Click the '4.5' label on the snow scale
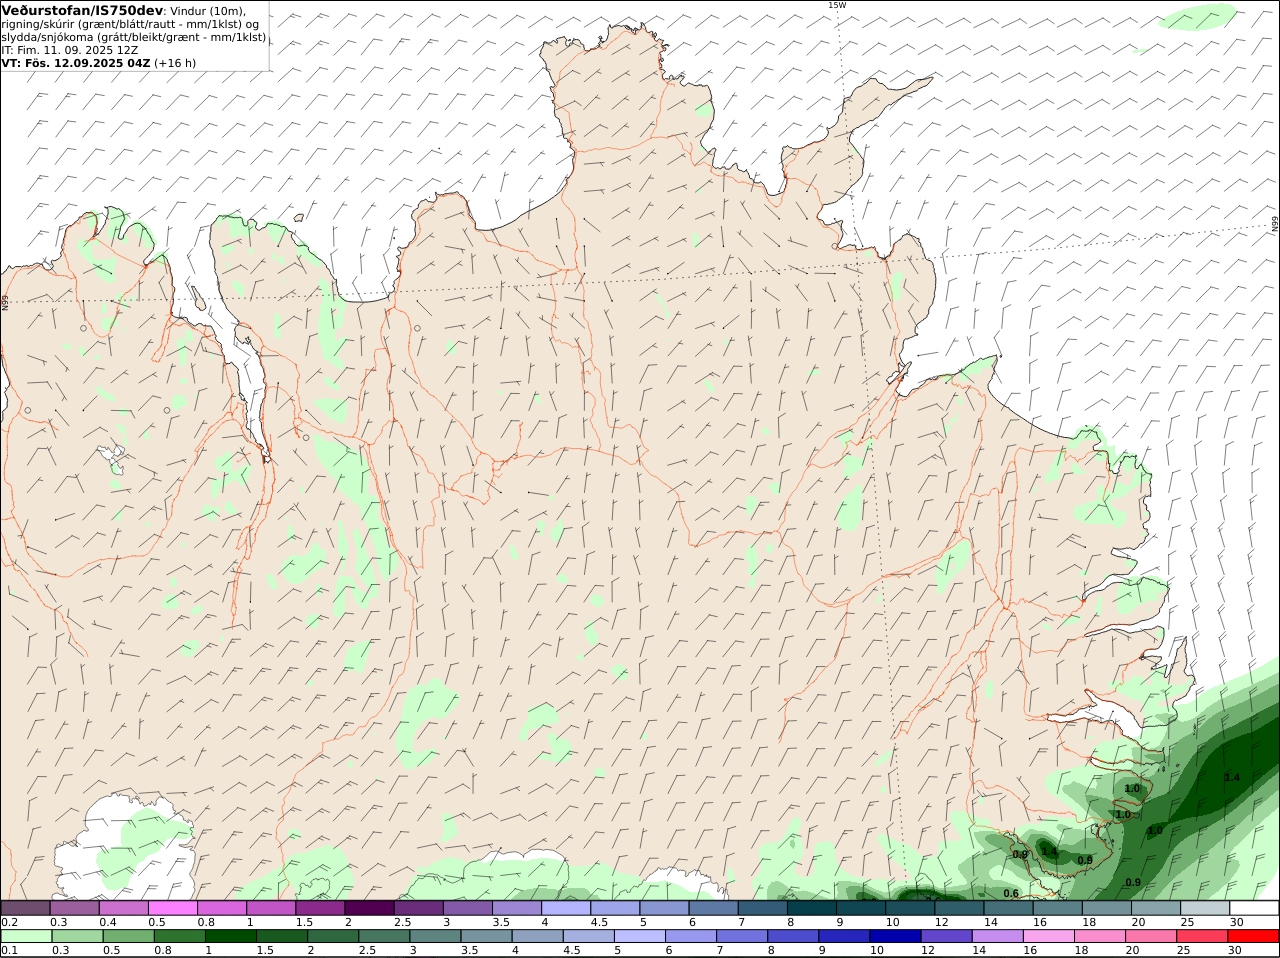This screenshot has width=1280, height=958. click(599, 922)
